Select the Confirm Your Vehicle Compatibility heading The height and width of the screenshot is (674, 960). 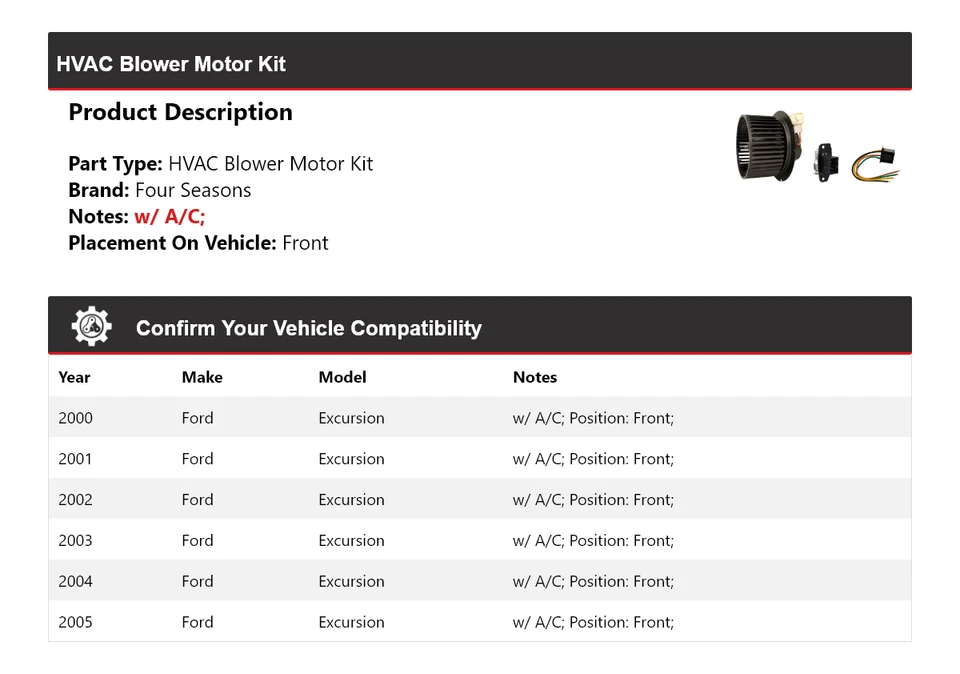click(308, 328)
